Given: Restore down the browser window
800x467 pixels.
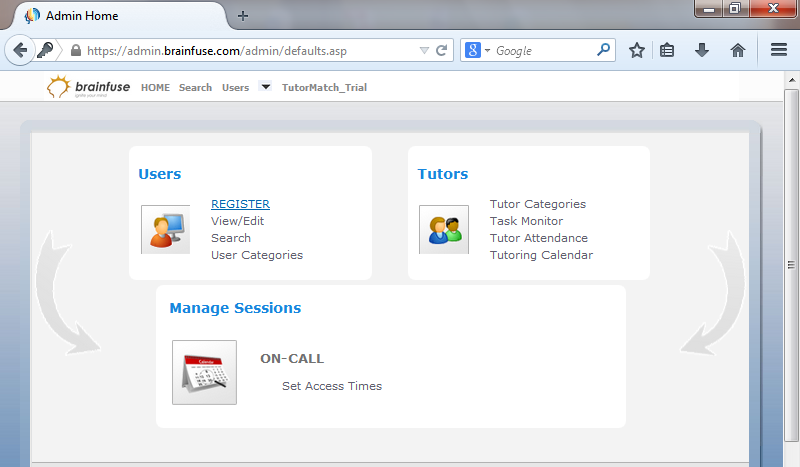Looking at the screenshot, I should [735, 9].
